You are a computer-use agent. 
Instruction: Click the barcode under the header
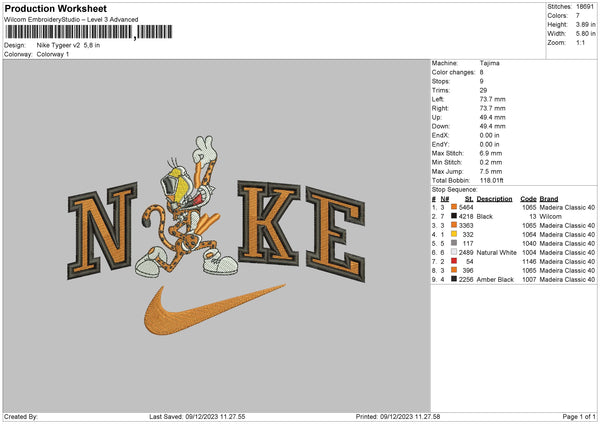tap(89, 32)
